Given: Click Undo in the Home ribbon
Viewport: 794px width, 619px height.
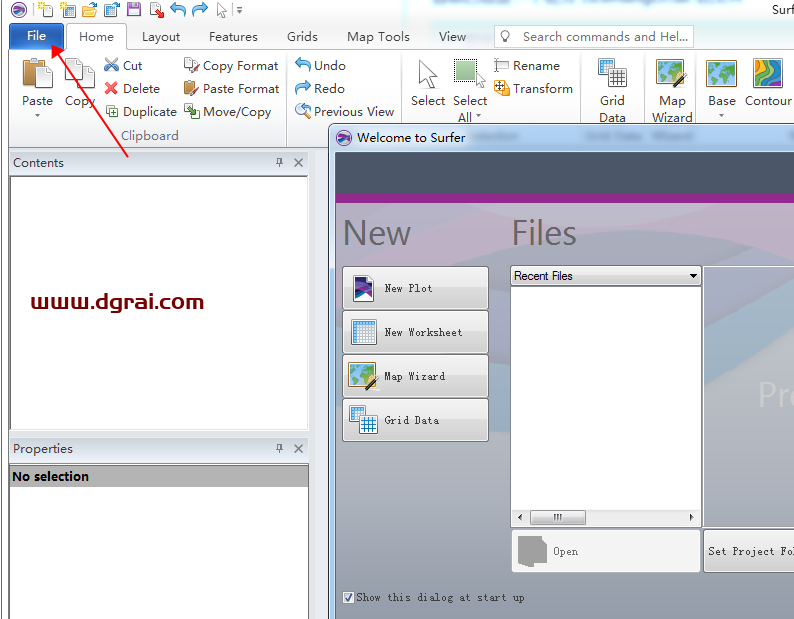Looking at the screenshot, I should (320, 65).
